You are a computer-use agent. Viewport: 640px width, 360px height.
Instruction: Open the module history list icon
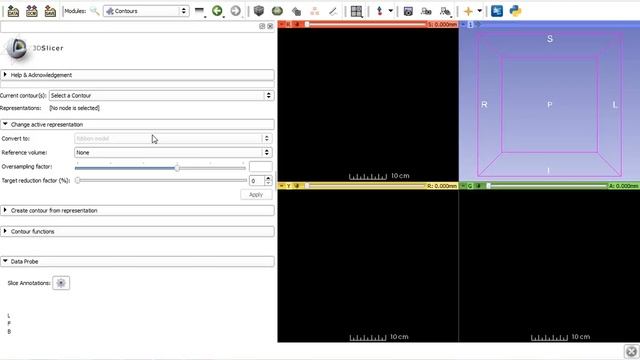coord(200,11)
